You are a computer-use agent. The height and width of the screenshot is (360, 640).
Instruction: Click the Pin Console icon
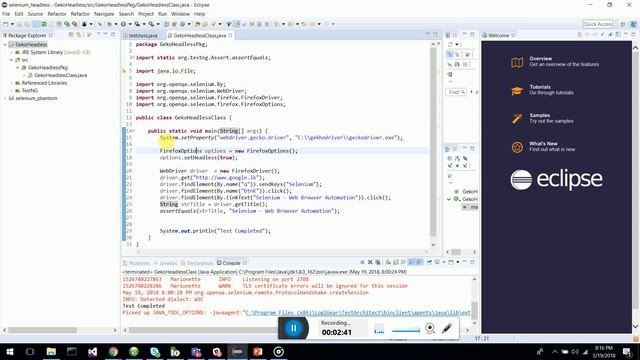point(429,262)
